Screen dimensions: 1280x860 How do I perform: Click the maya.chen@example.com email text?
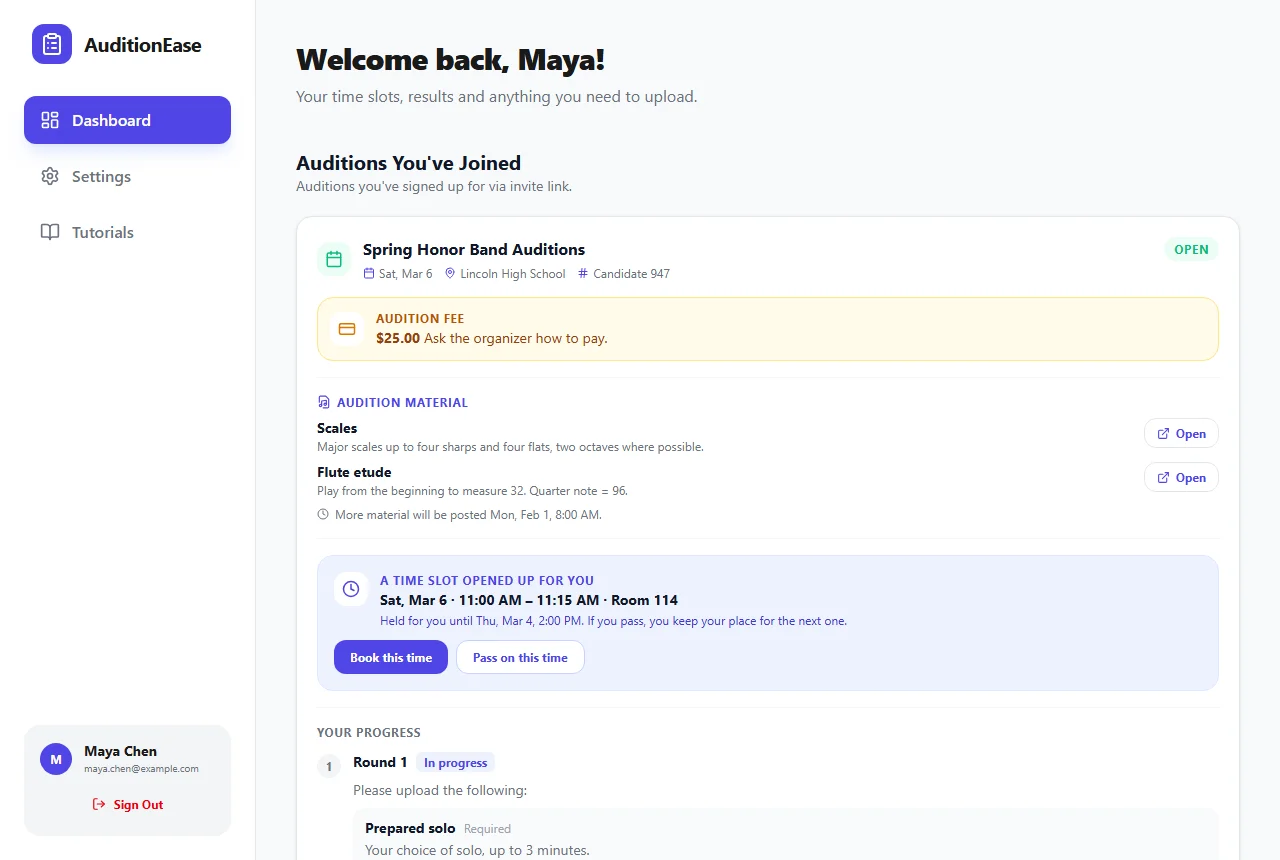[141, 769]
